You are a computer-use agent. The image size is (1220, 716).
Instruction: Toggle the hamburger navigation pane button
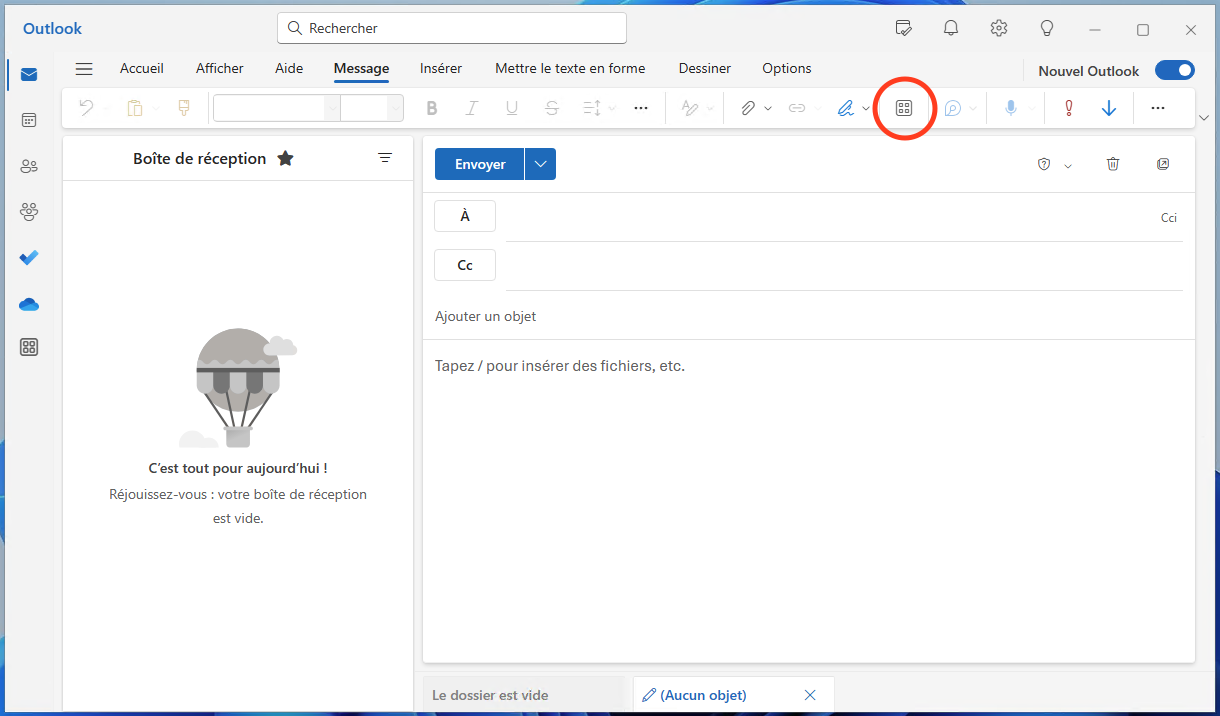(x=84, y=69)
